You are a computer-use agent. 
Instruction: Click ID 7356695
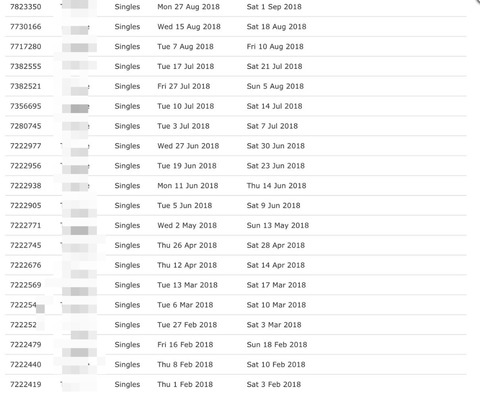pyautogui.click(x=26, y=106)
